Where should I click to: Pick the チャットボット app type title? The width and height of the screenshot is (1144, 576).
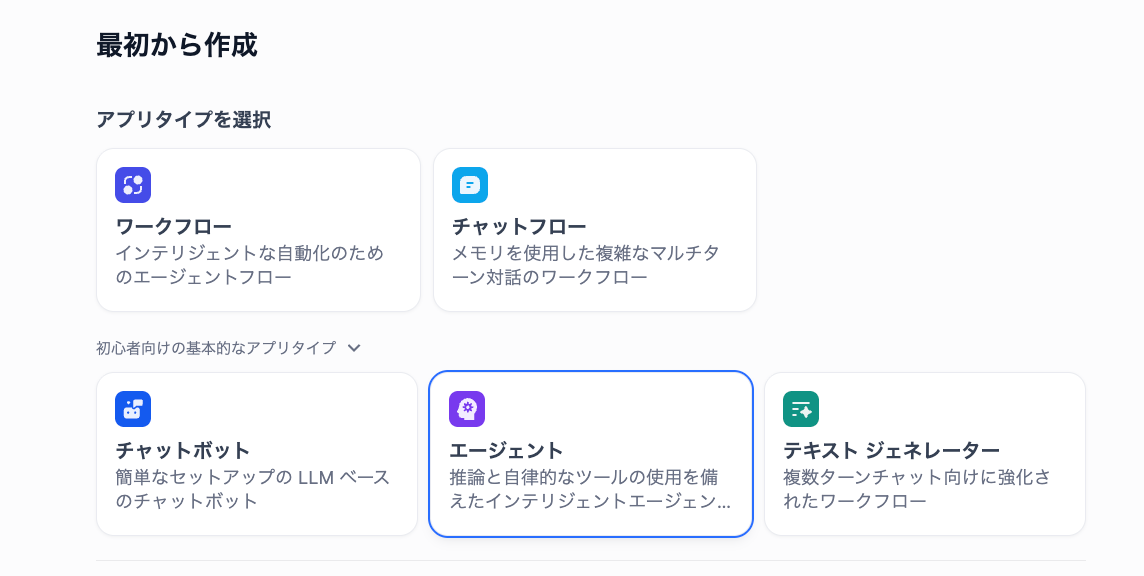tap(183, 450)
